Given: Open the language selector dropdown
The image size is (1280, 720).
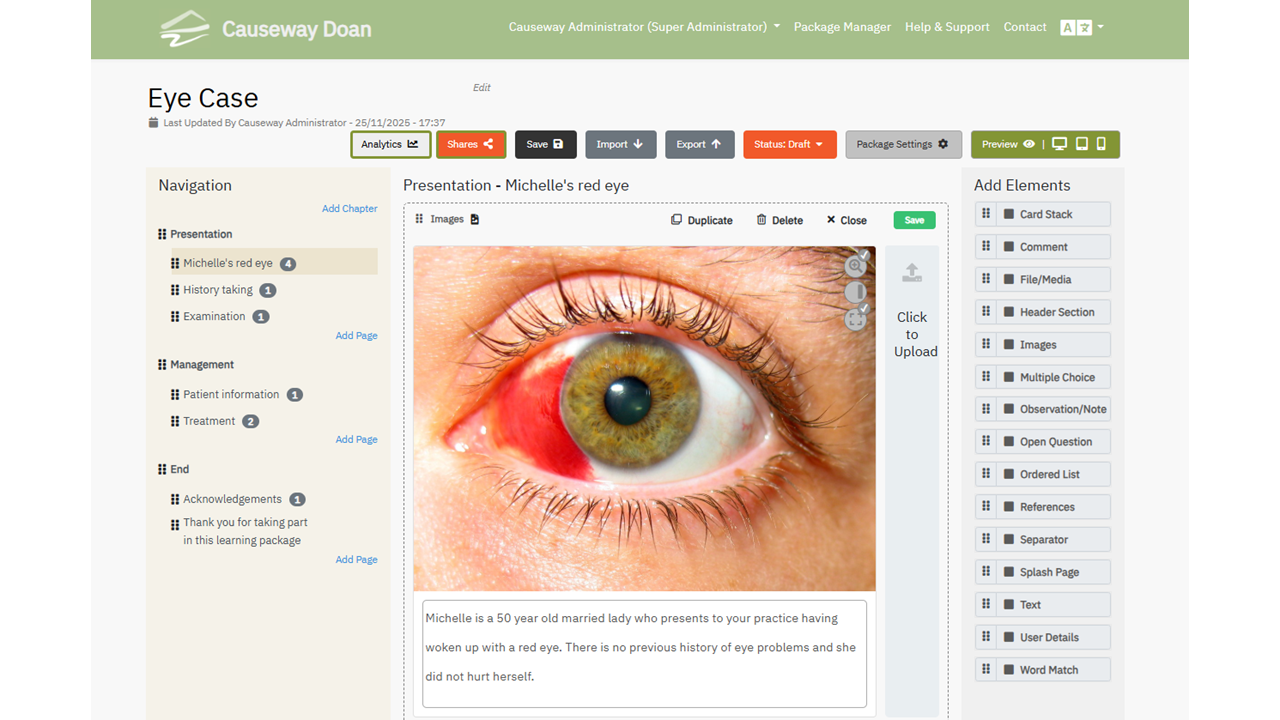Looking at the screenshot, I should coord(1082,27).
